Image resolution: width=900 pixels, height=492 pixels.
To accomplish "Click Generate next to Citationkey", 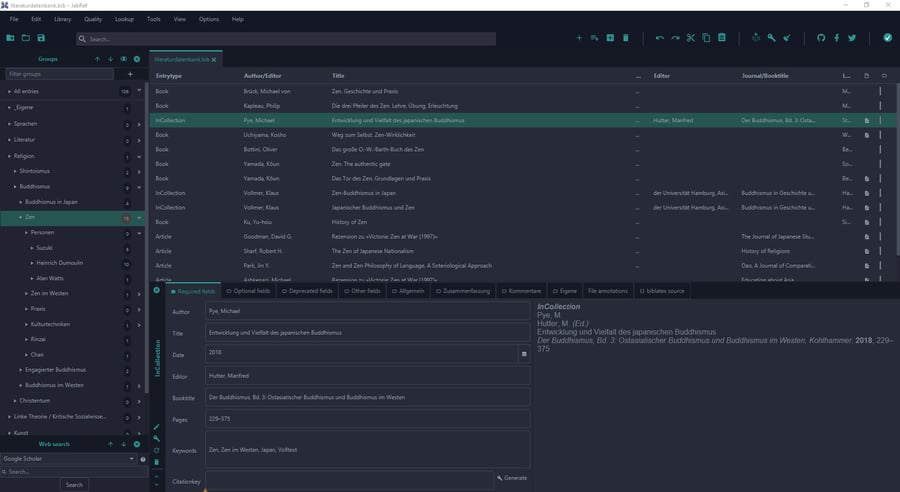I will 512,478.
